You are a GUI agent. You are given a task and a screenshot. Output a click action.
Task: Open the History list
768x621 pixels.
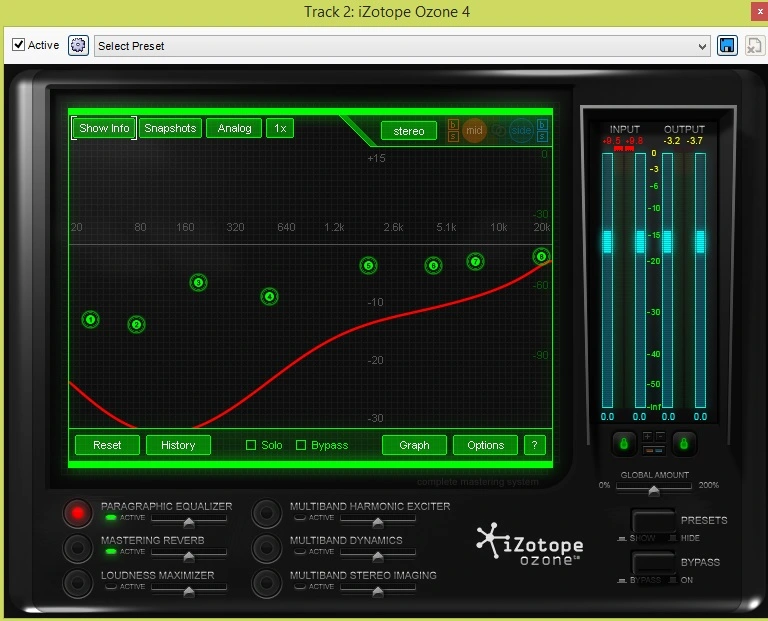(x=178, y=445)
